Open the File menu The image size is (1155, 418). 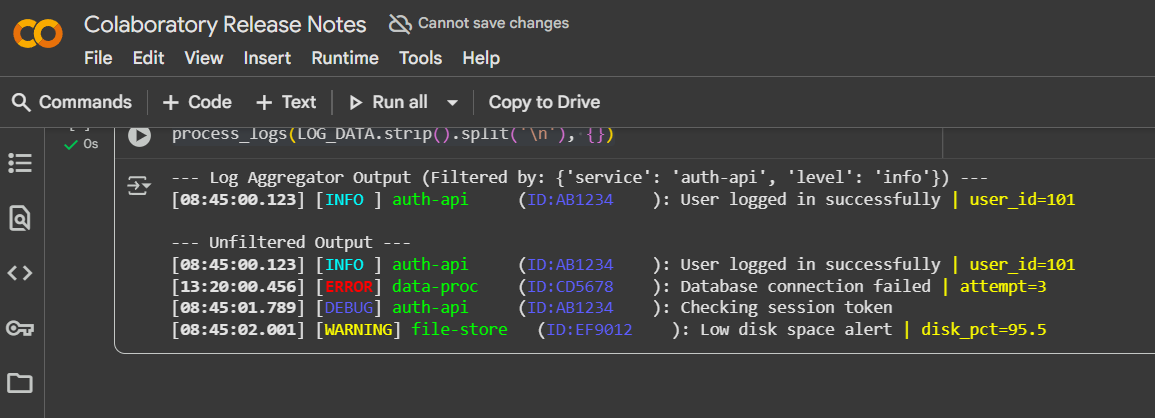pyautogui.click(x=98, y=58)
